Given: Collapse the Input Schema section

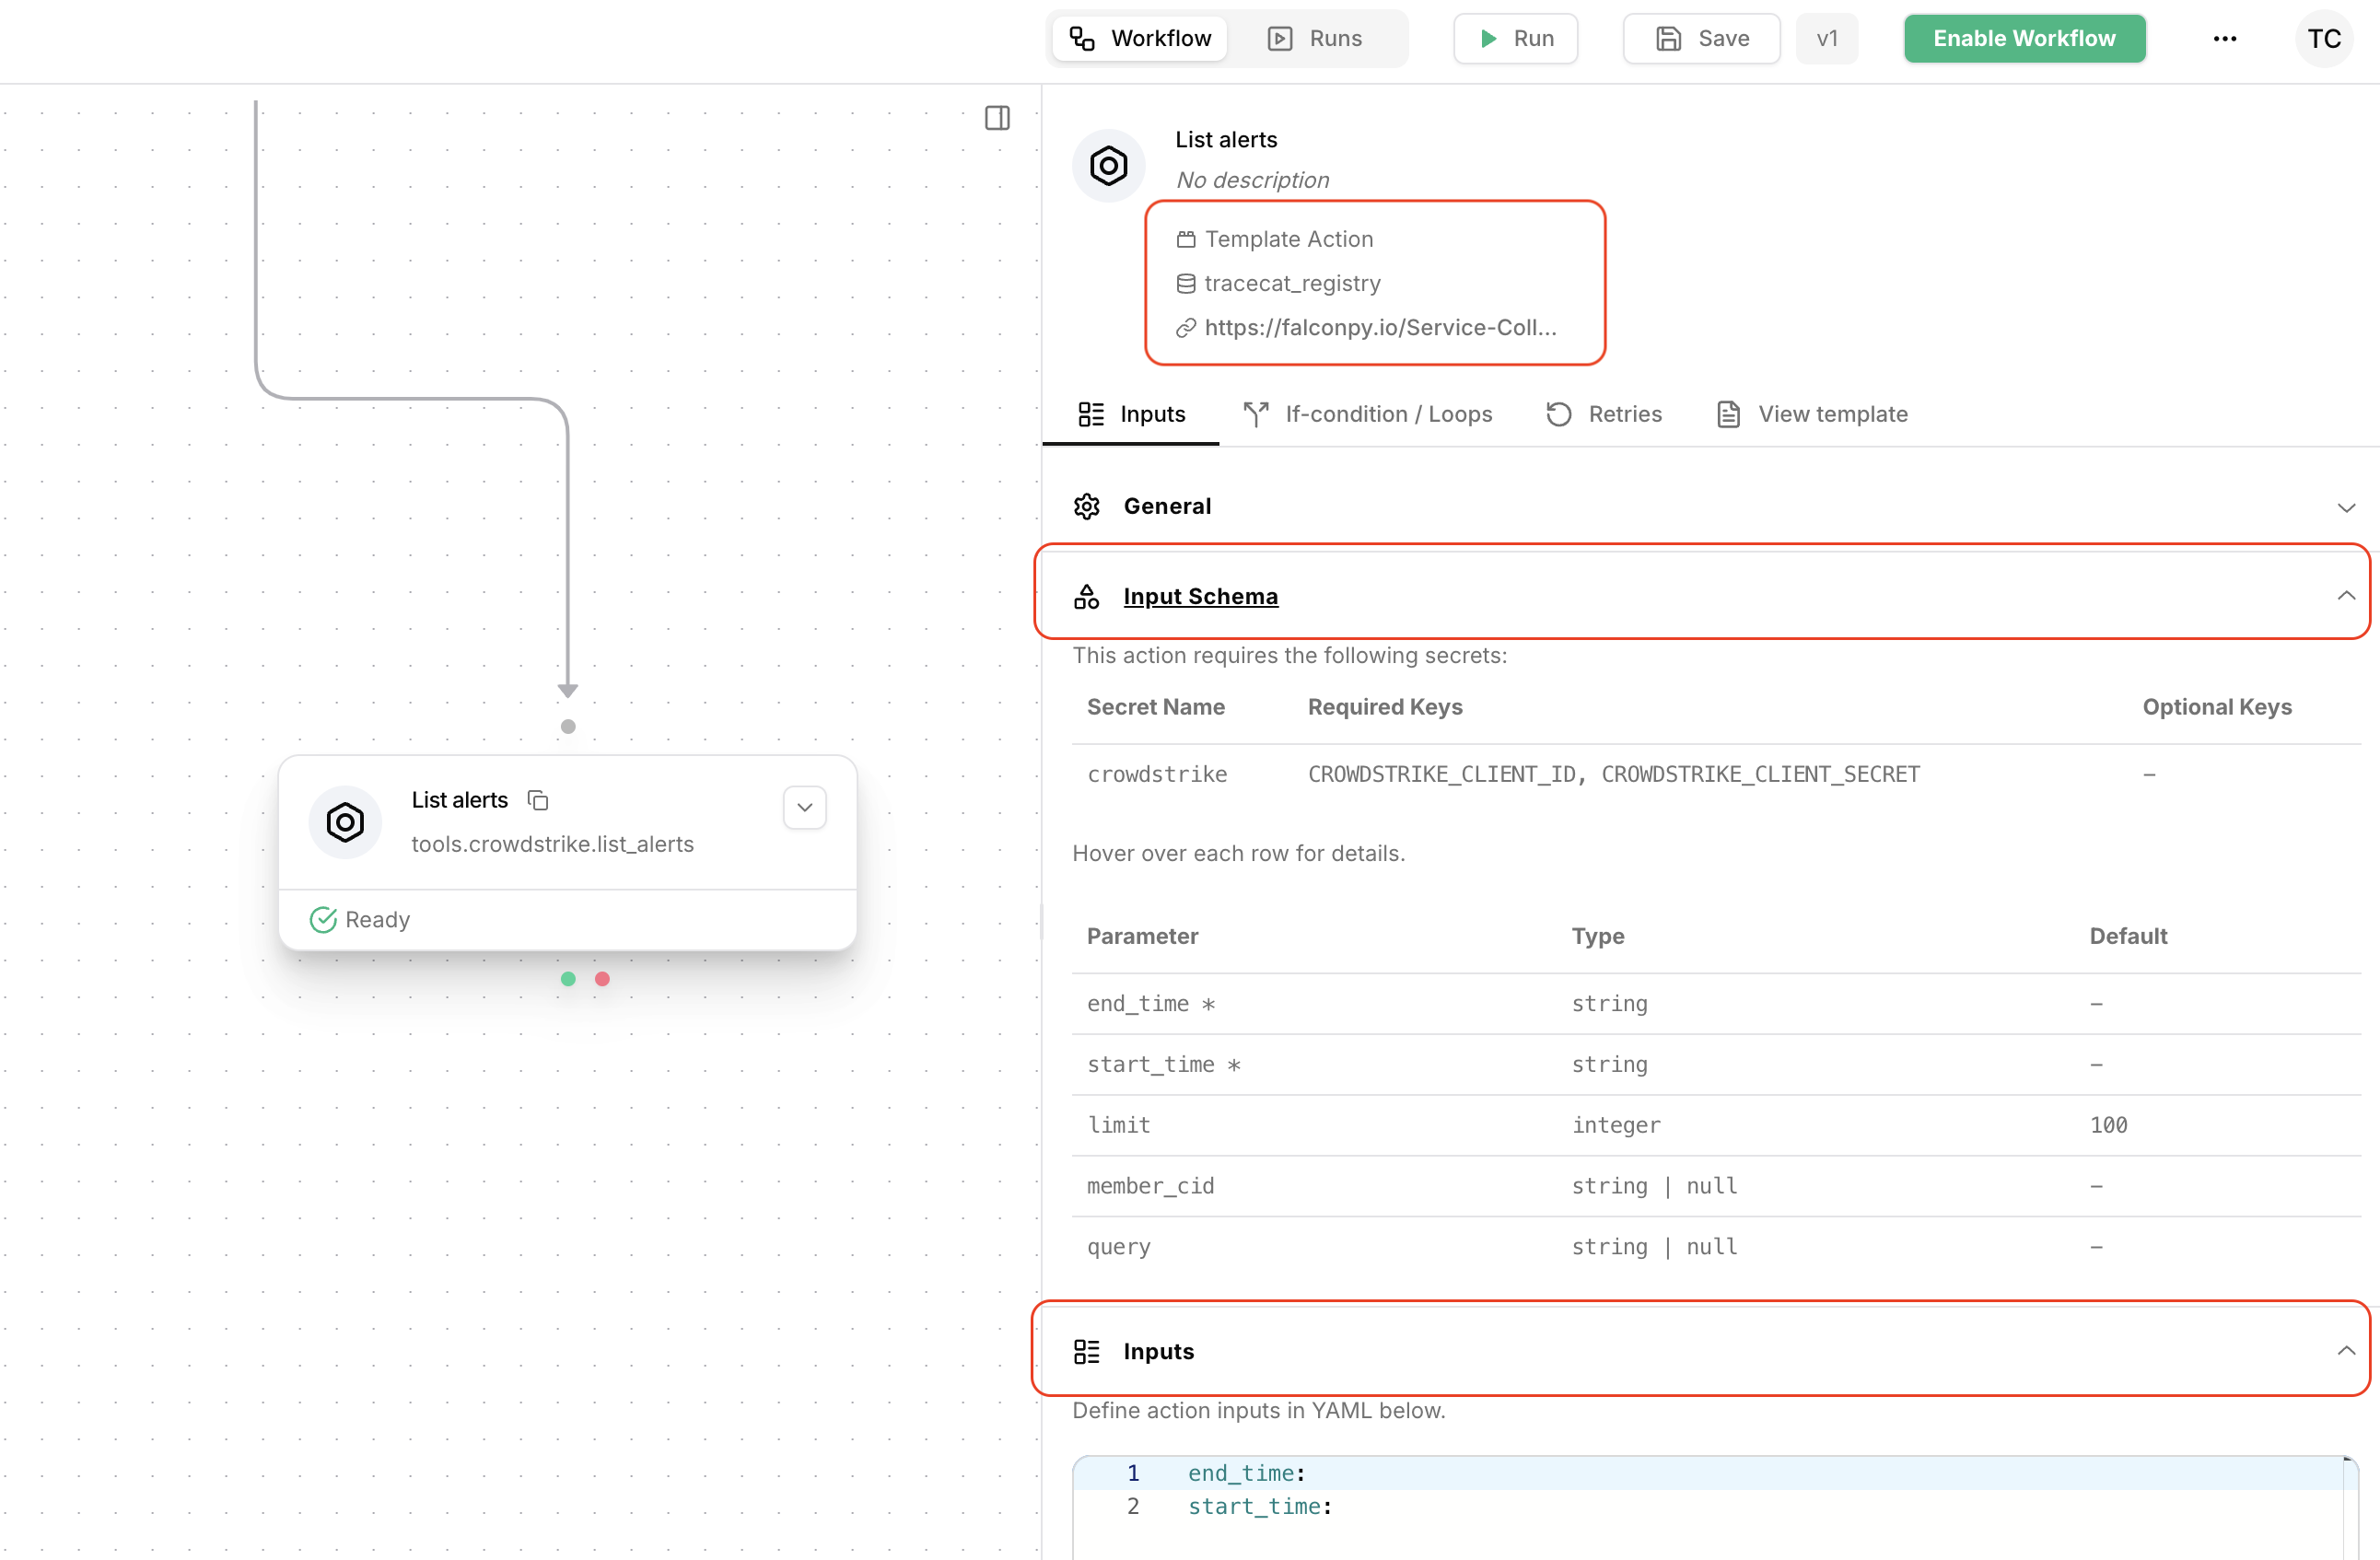Looking at the screenshot, I should (x=2345, y=596).
